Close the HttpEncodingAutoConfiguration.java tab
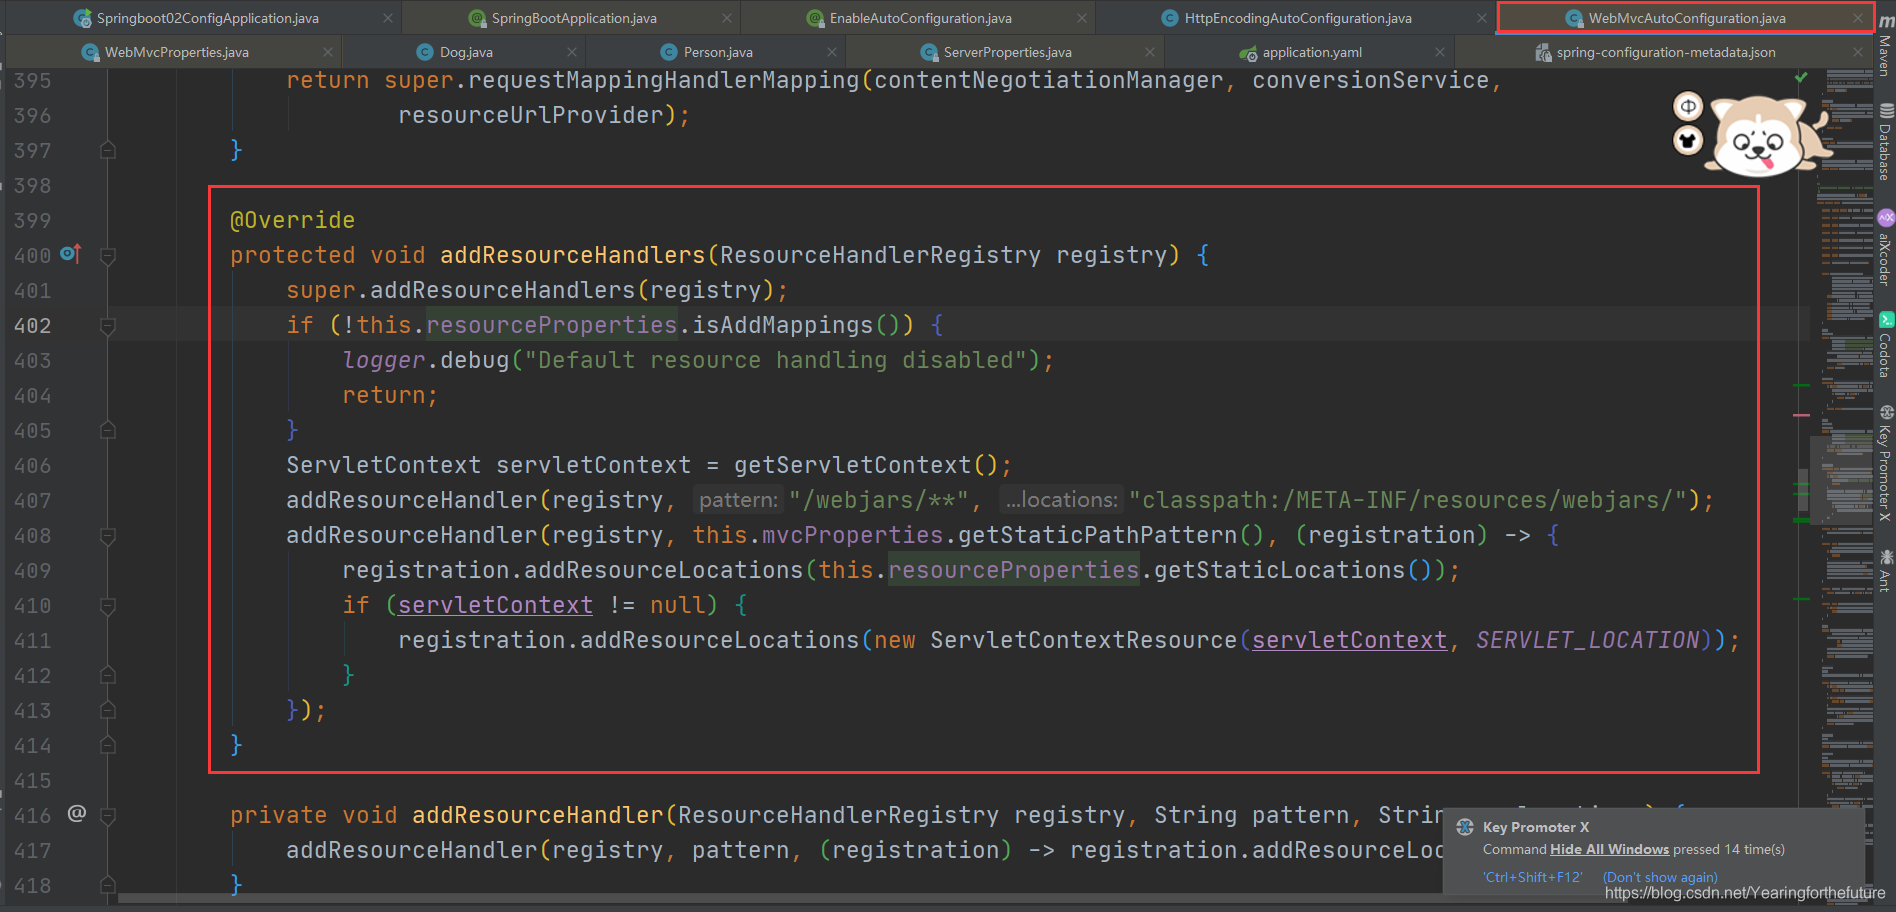1896x912 pixels. (x=1482, y=18)
